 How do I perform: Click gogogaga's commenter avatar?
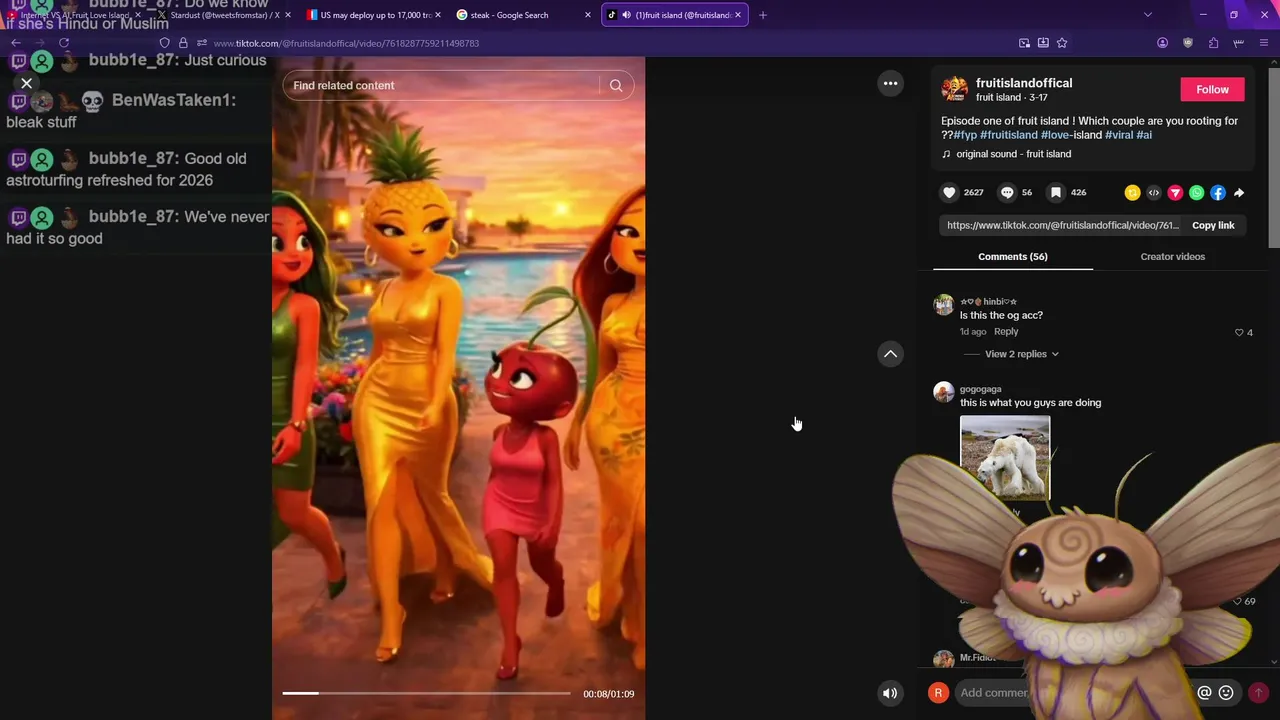click(943, 392)
